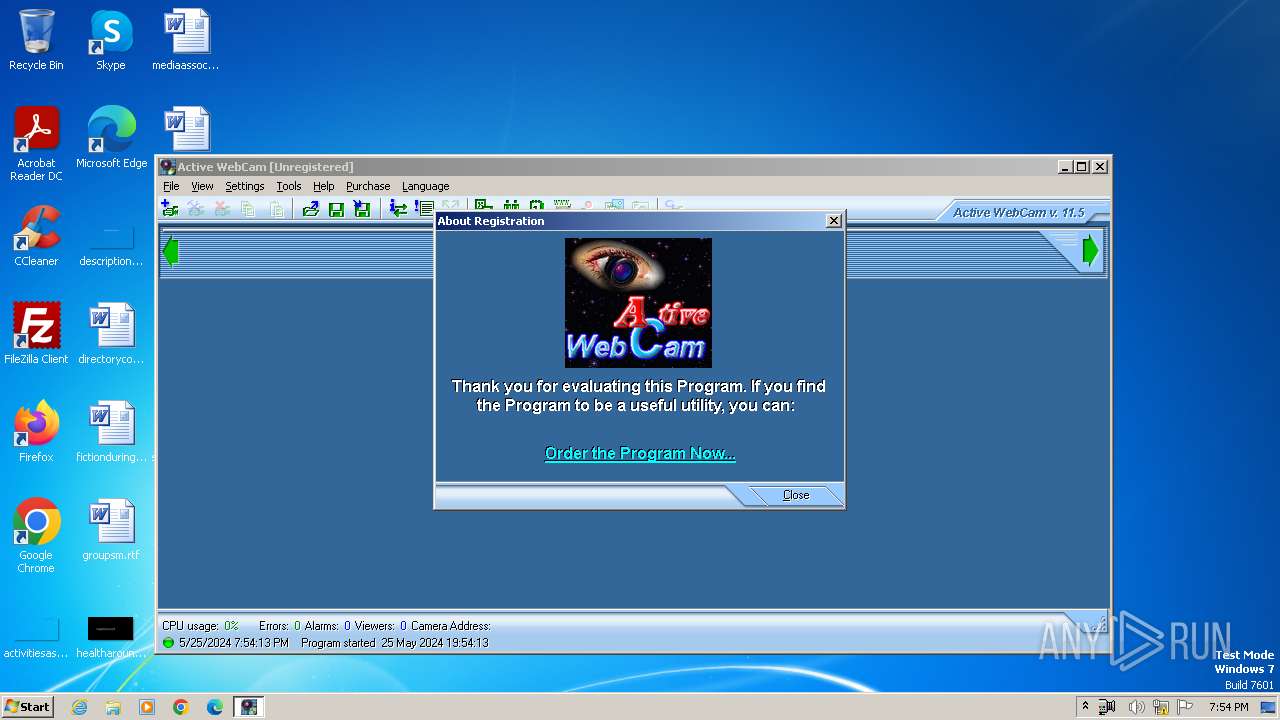
Task: Select the mediaassoc Word document icon
Action: (186, 40)
